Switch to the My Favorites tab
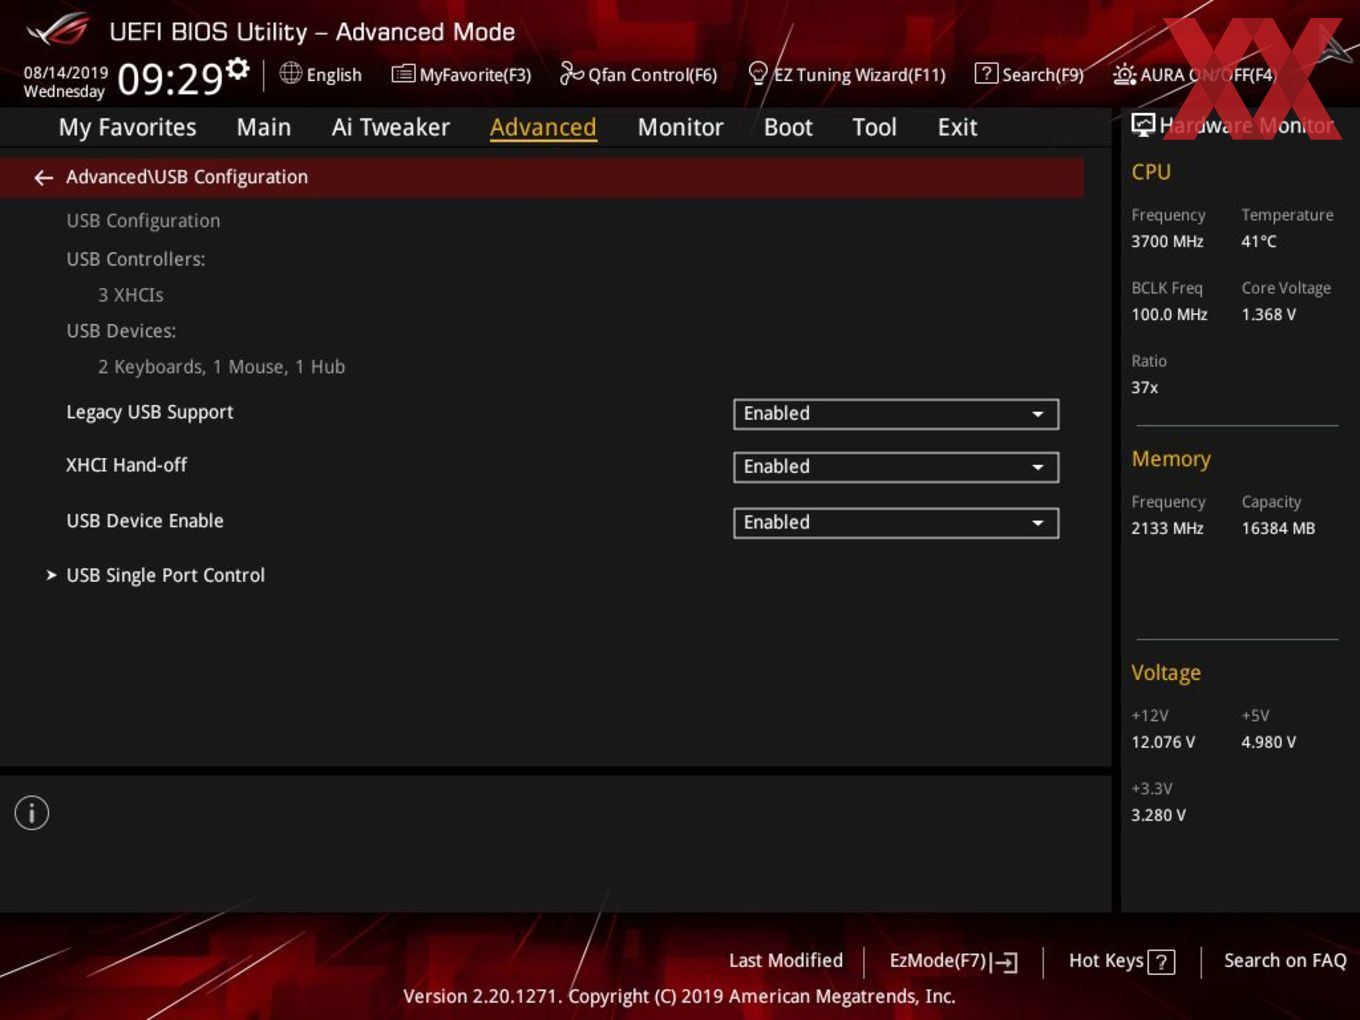 127,127
